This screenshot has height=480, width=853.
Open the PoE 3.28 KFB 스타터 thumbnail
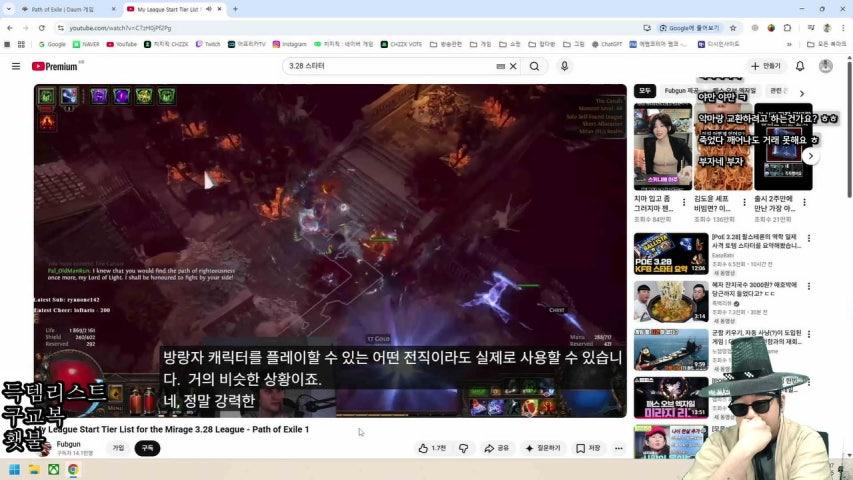(671, 254)
